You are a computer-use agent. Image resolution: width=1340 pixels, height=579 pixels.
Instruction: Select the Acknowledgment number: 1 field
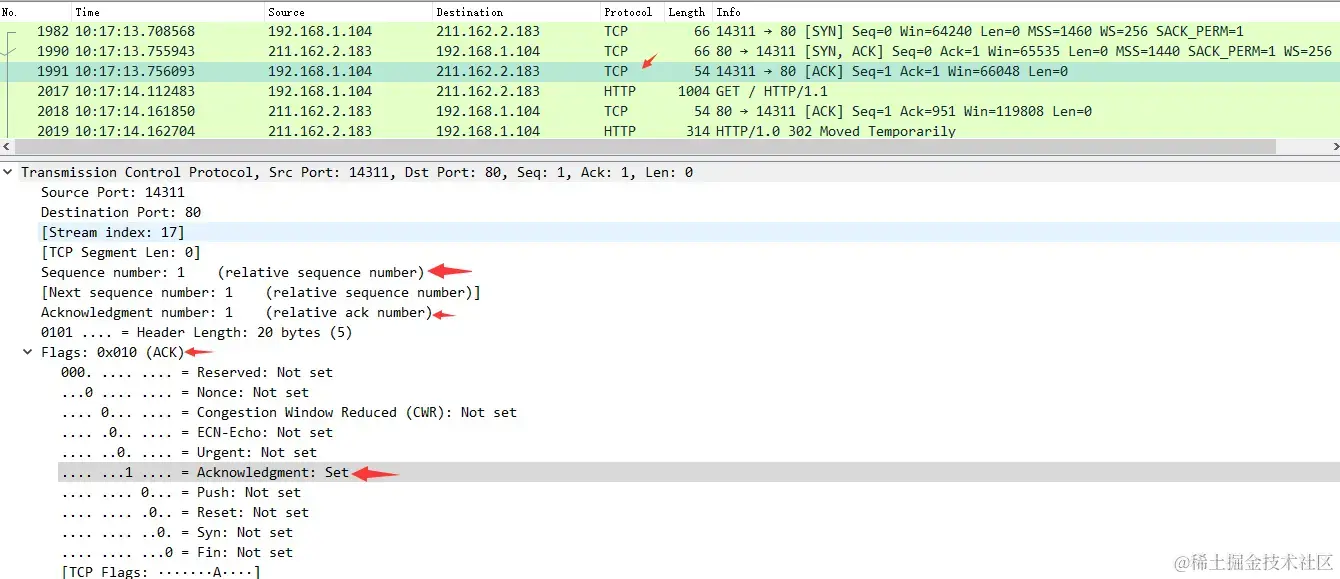click(236, 312)
